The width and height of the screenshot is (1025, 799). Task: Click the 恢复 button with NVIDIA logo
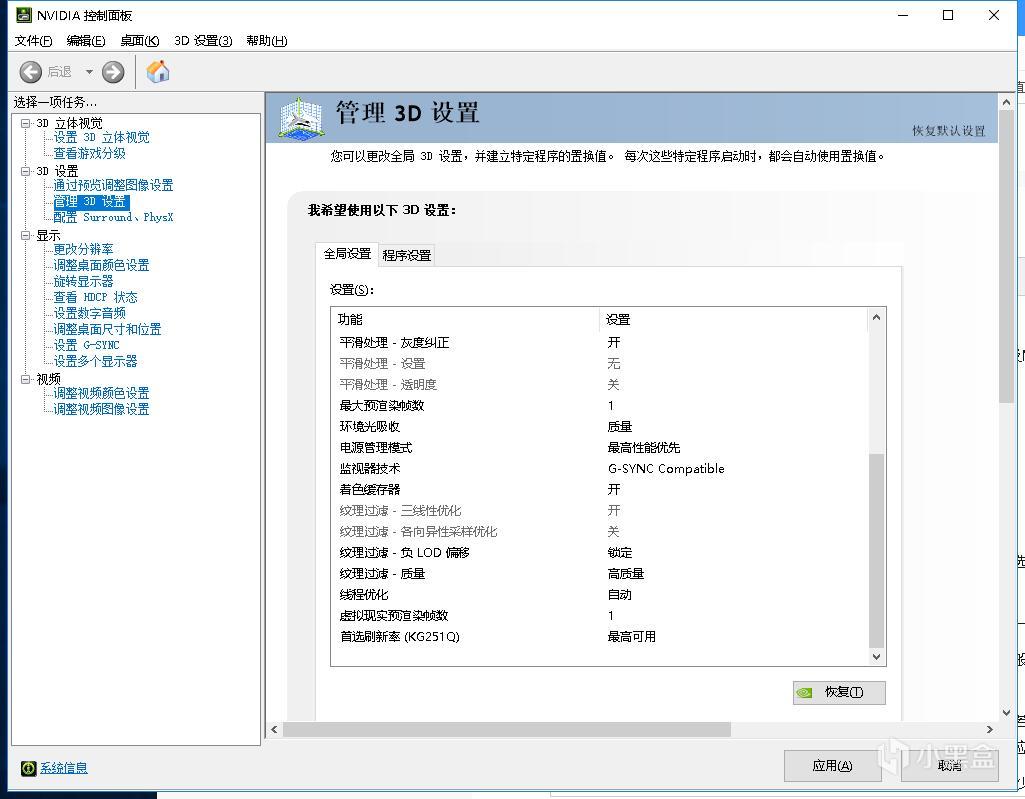(839, 692)
